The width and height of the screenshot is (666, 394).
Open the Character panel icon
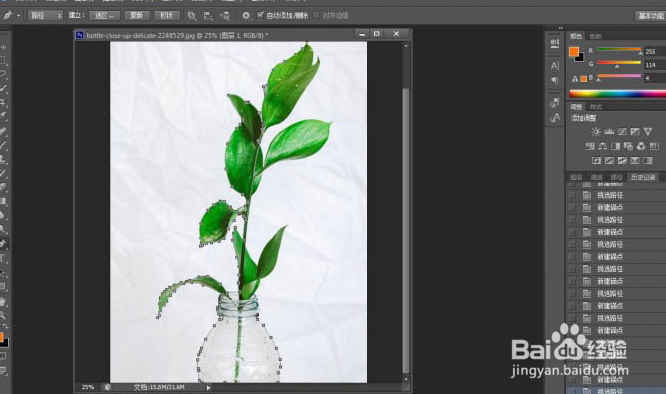(x=555, y=65)
